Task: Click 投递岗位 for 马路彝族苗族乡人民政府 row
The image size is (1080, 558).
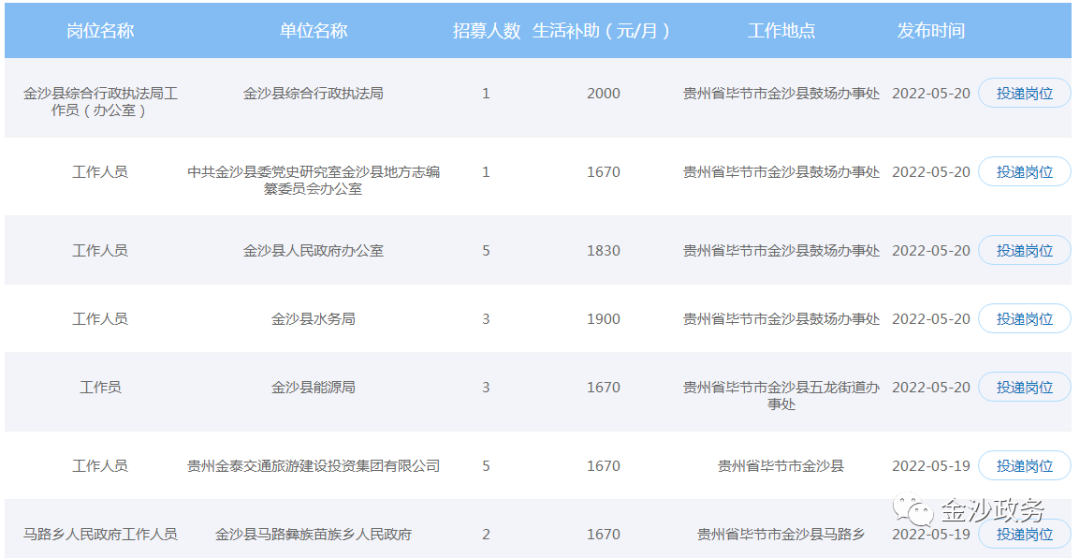Action: pyautogui.click(x=1024, y=534)
